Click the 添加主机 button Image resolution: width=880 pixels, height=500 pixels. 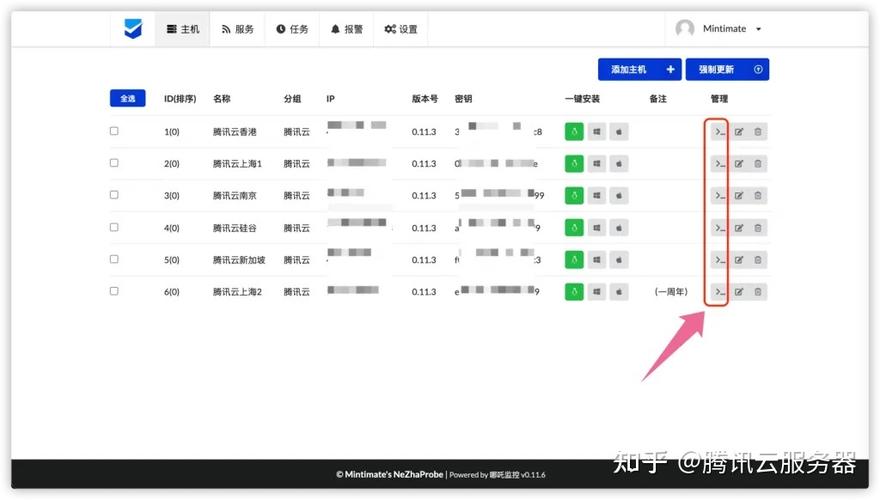coord(640,70)
